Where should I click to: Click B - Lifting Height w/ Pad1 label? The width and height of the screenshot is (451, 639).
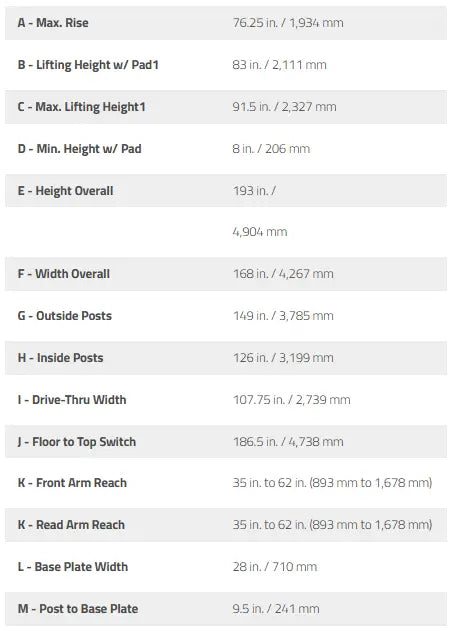pyautogui.click(x=88, y=65)
